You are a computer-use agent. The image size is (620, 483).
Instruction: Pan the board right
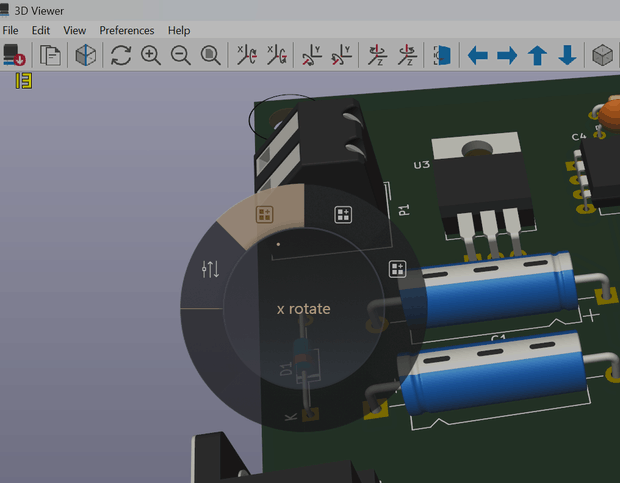click(507, 55)
